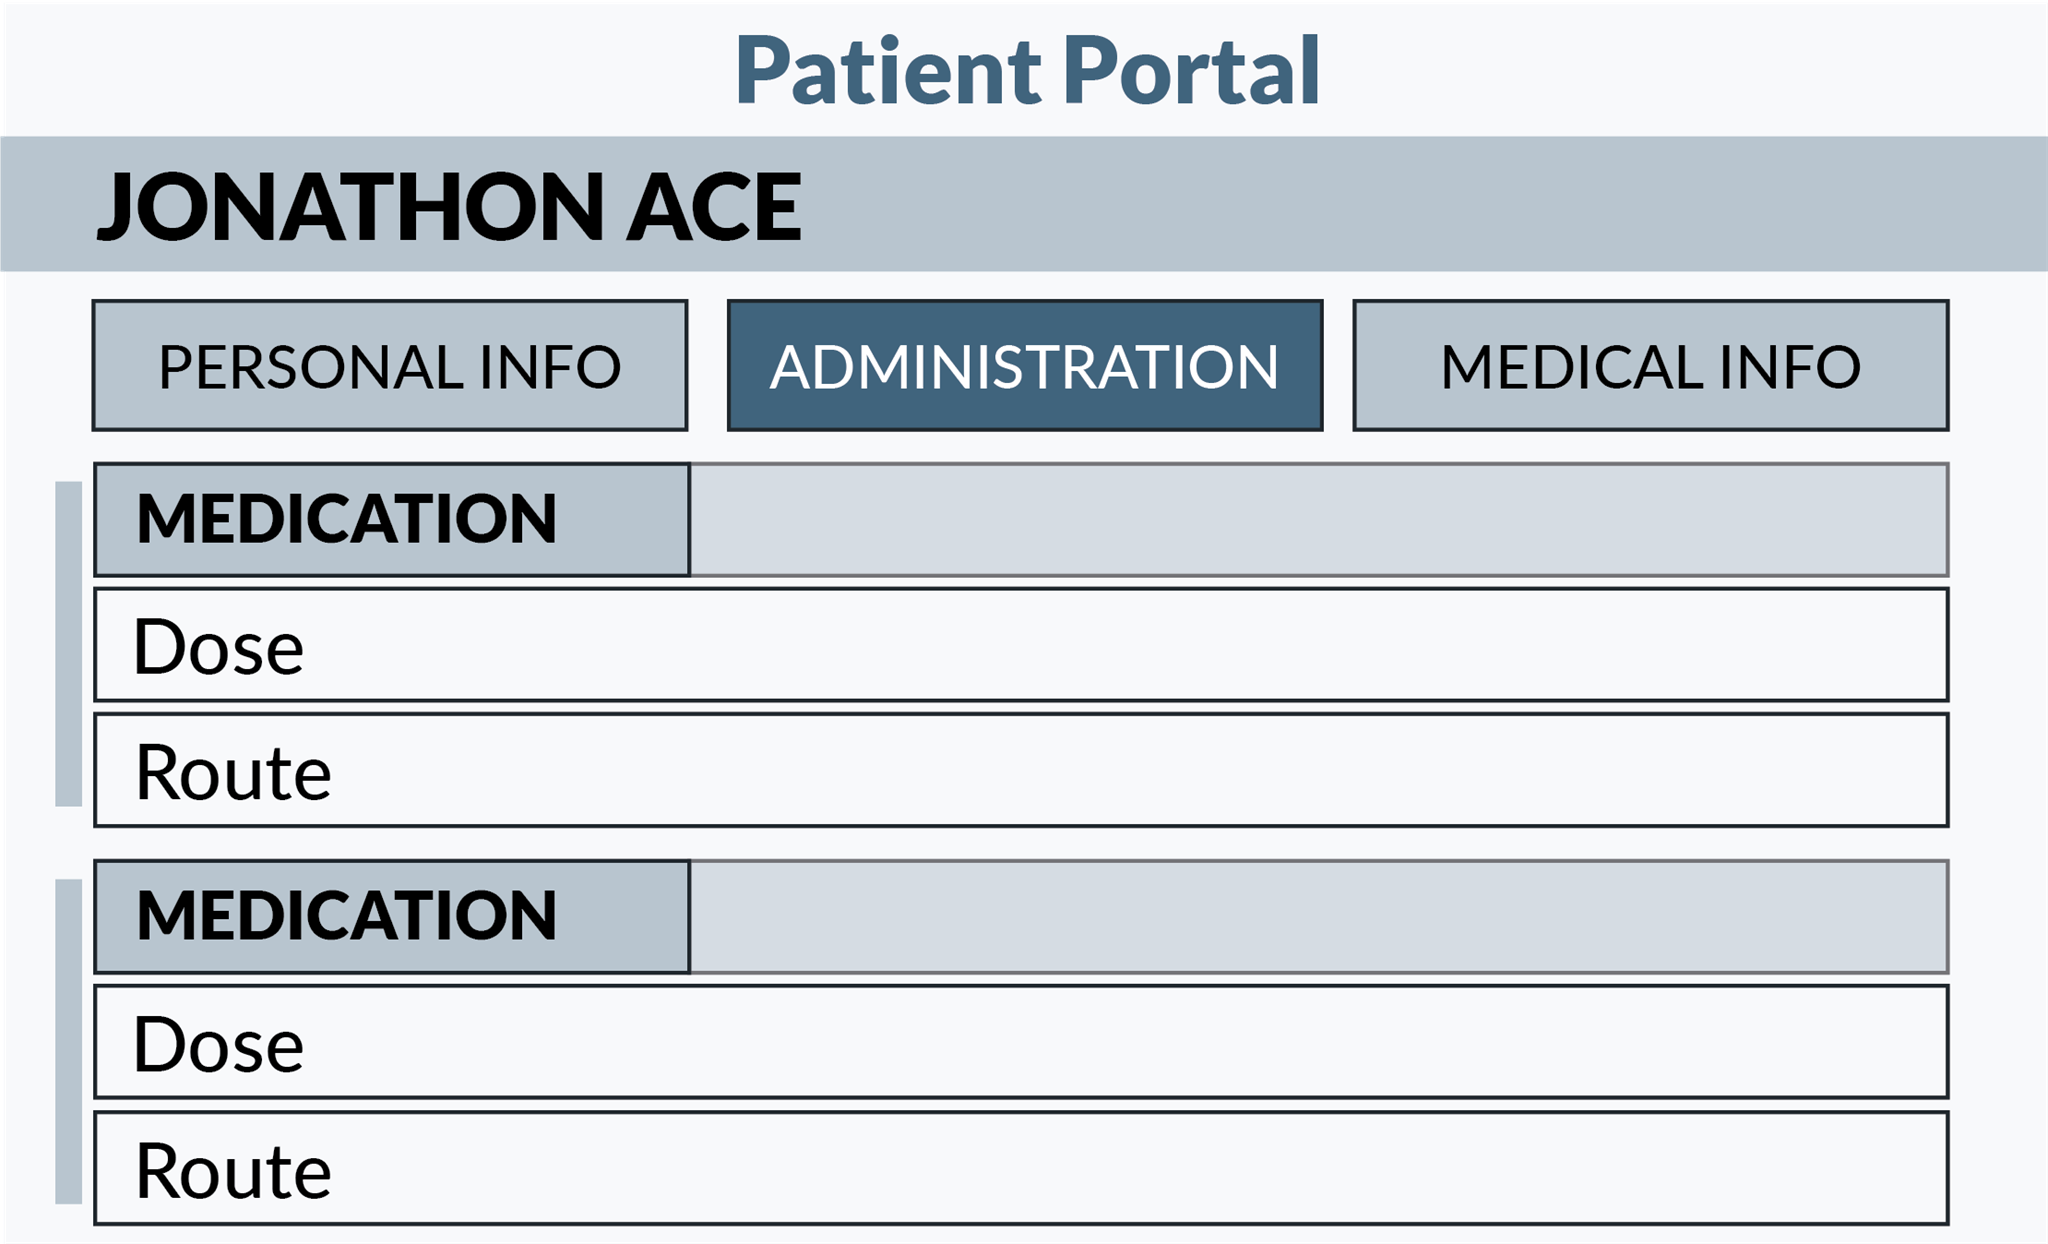Open the PERSONAL INFO tab
The width and height of the screenshot is (2048, 1244).
(x=390, y=366)
